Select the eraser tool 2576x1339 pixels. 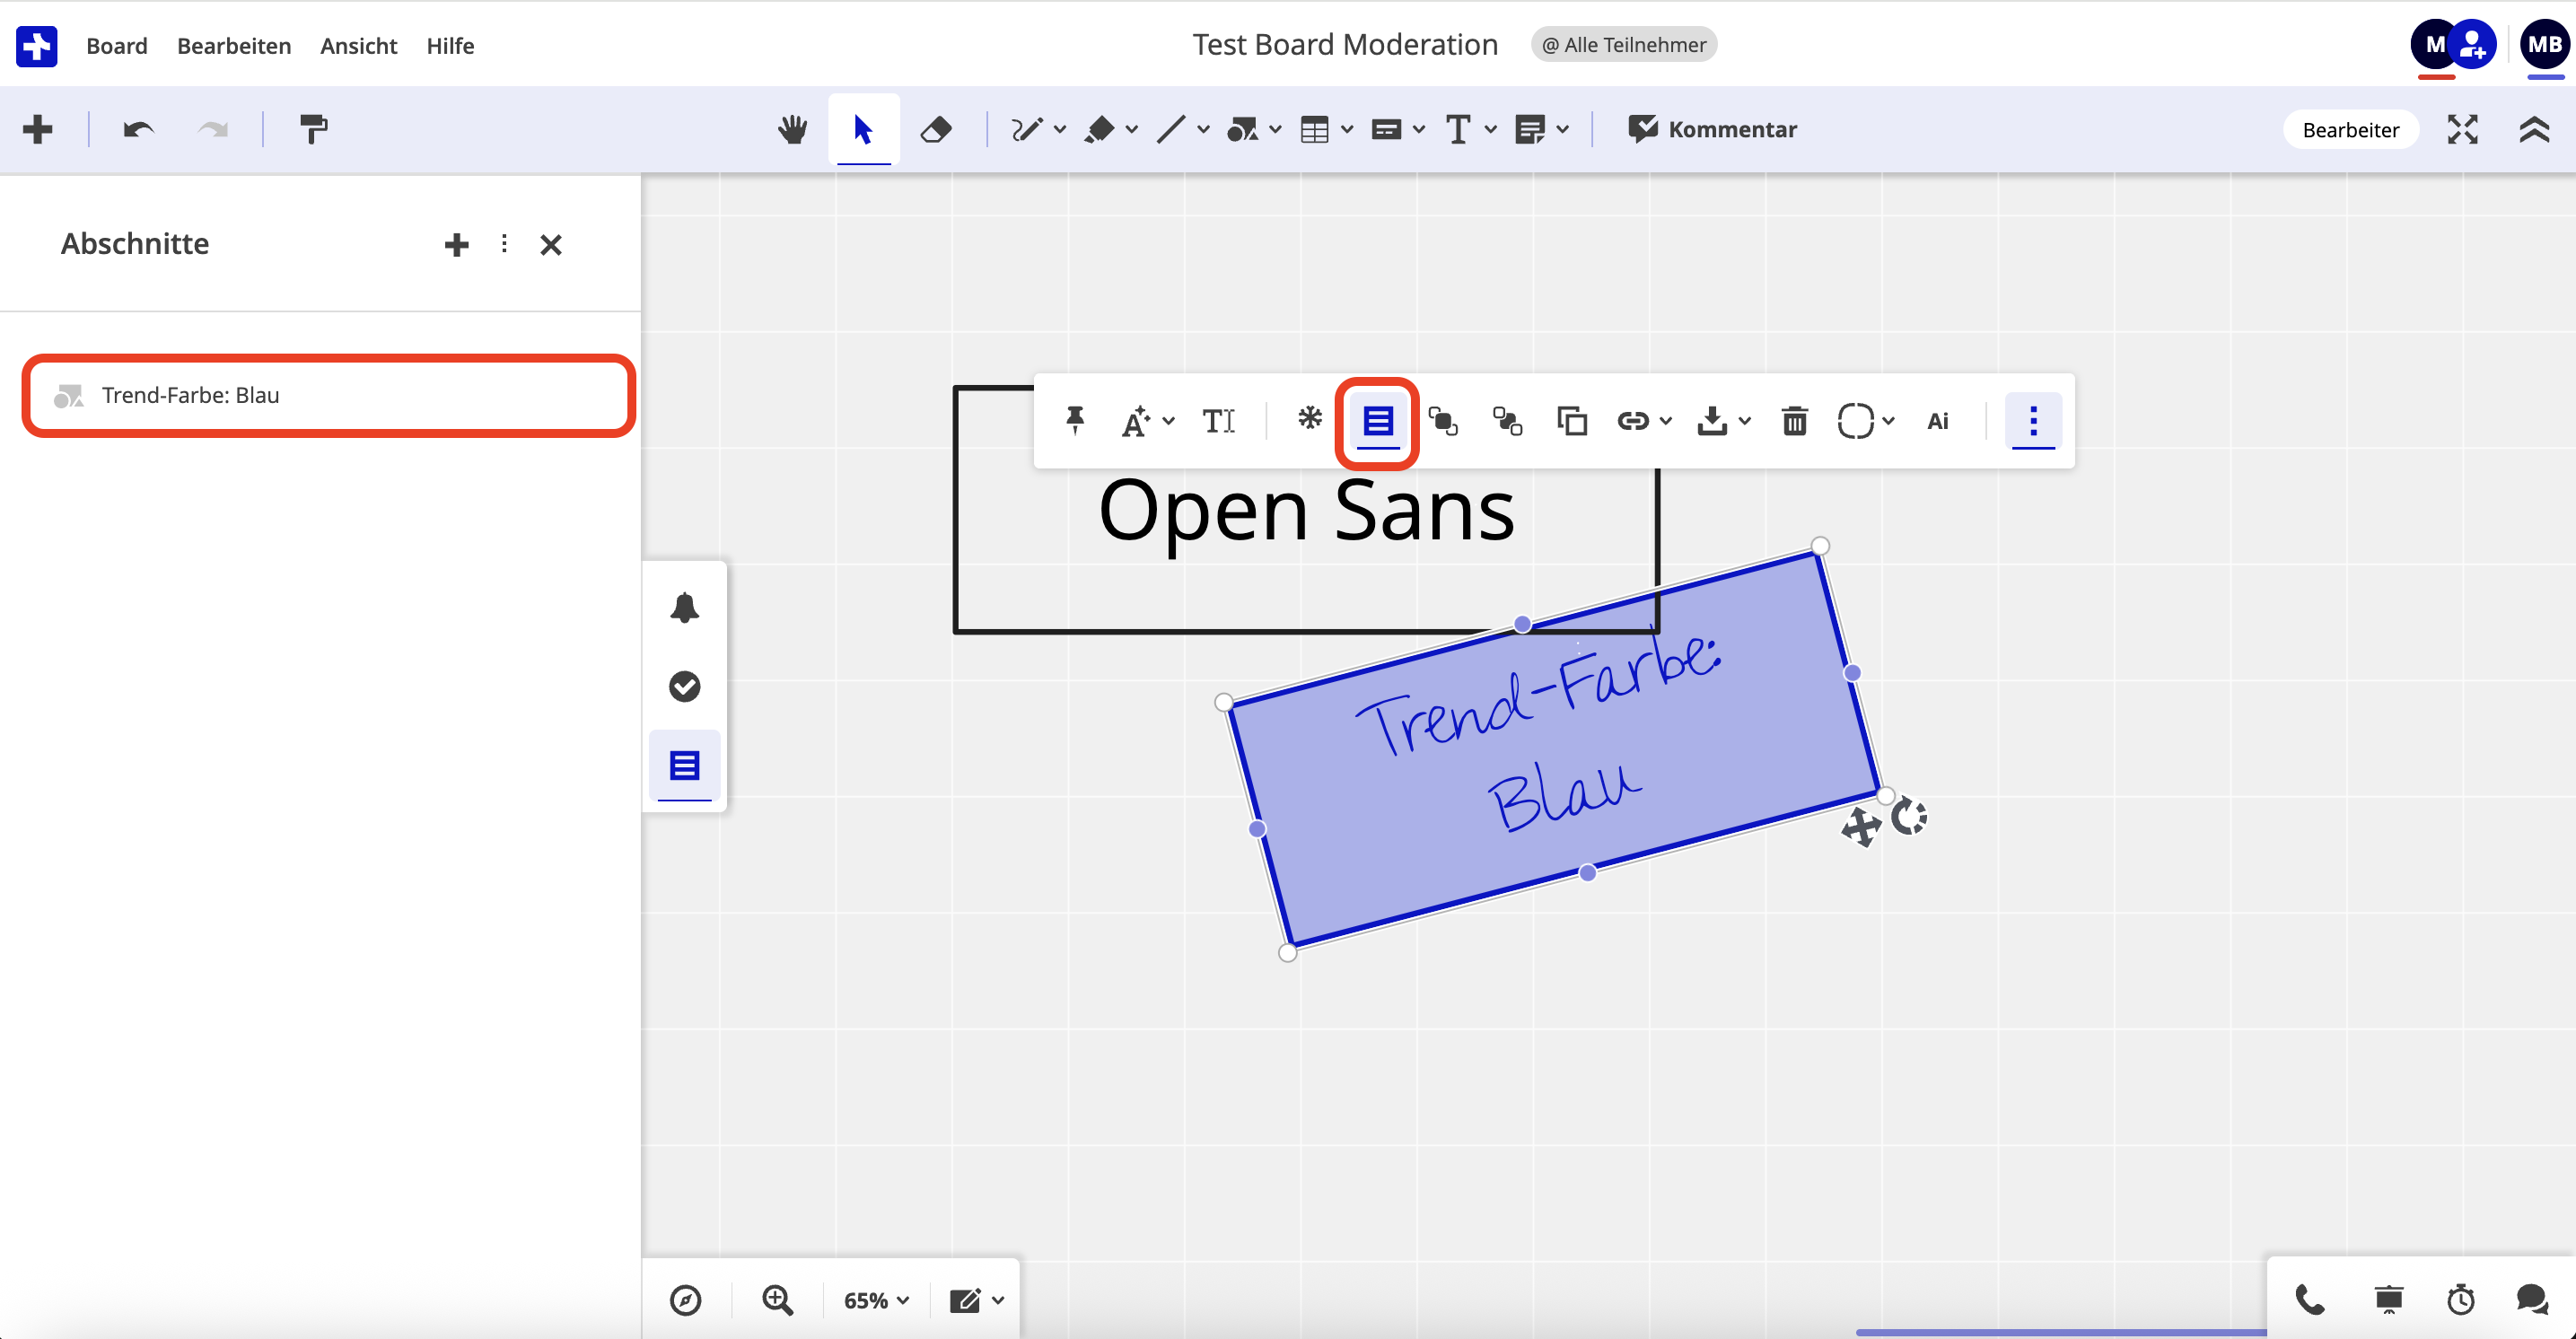click(936, 129)
